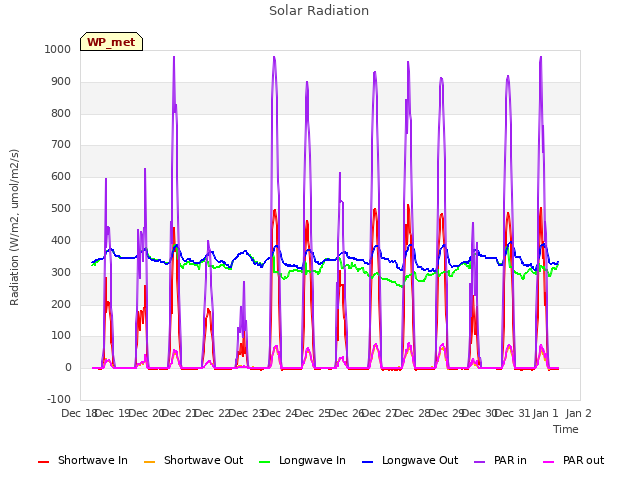Click the 0 y-axis tick label
Viewport: 640px width, 480px height.
(68, 368)
